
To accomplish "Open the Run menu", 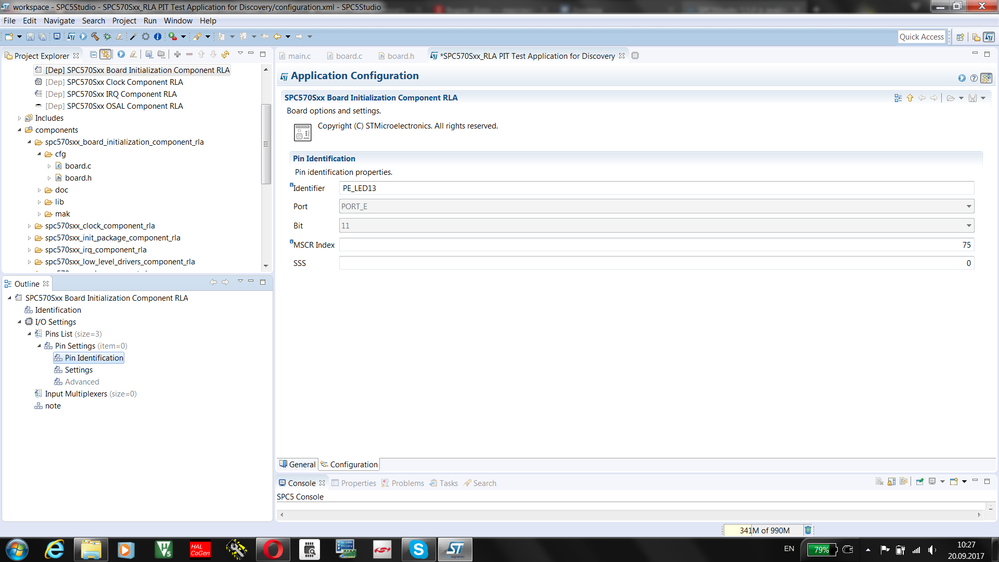I will click(150, 20).
